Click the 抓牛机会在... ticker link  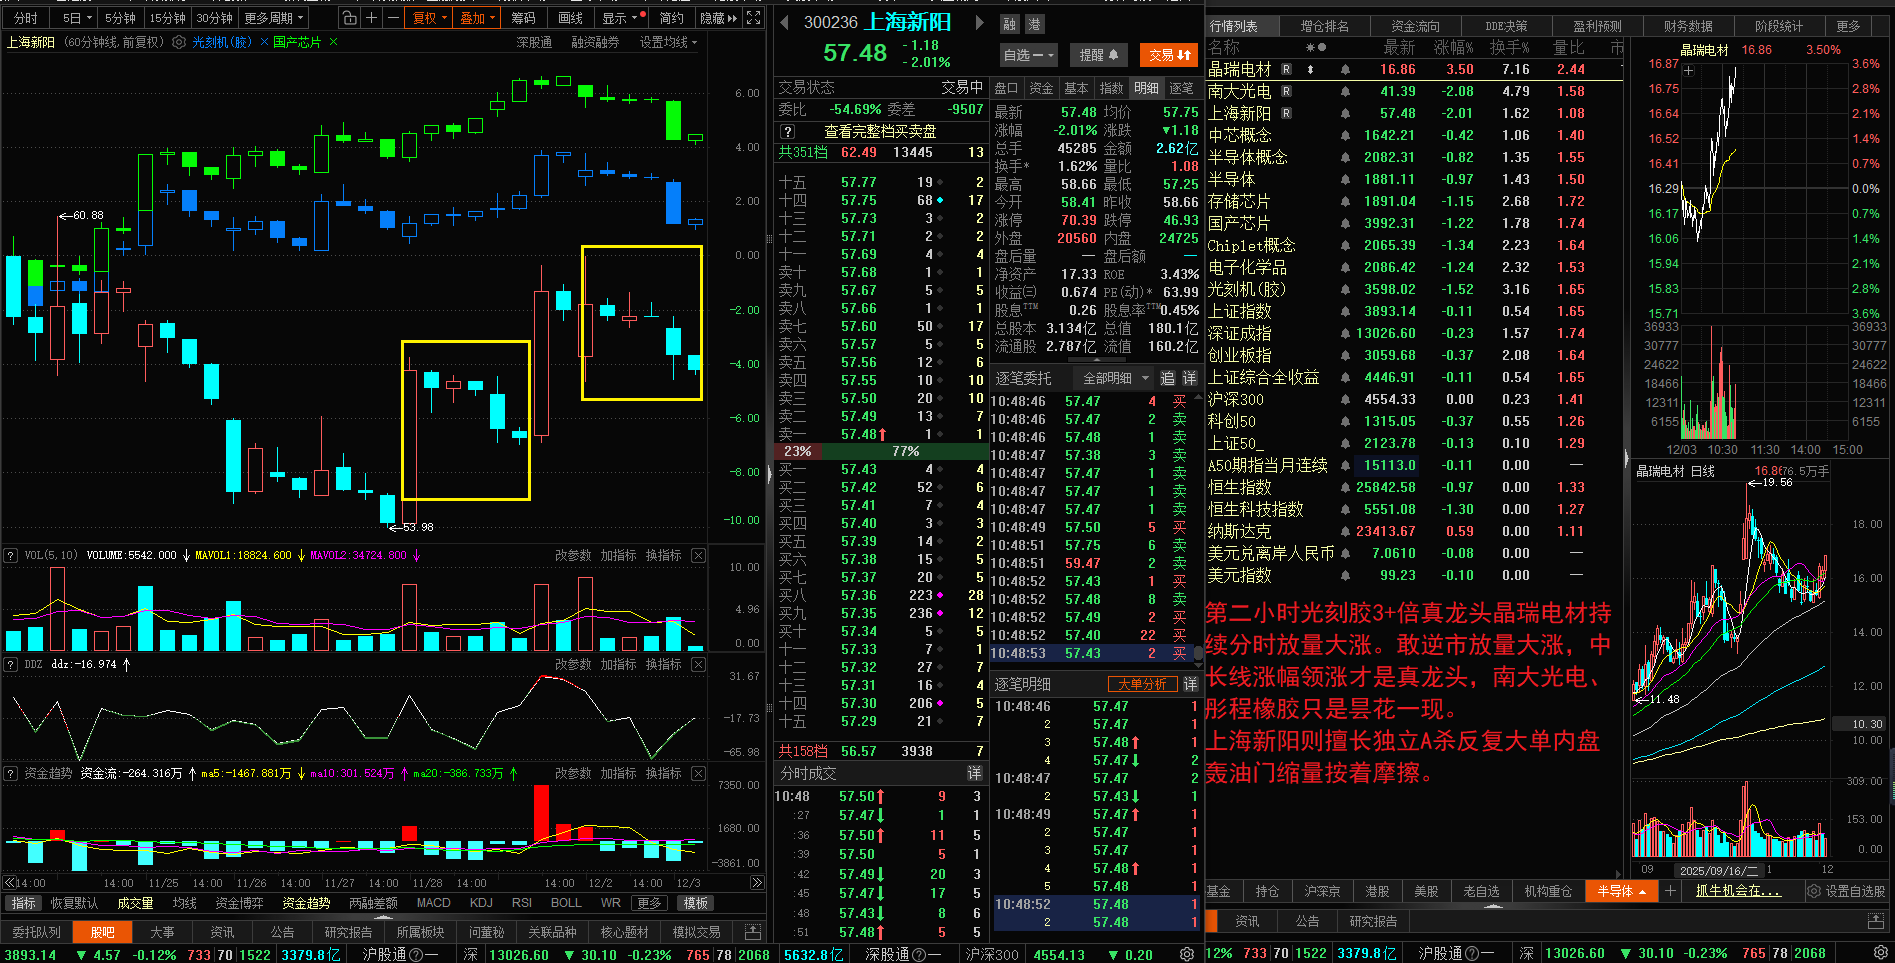coord(1738,890)
